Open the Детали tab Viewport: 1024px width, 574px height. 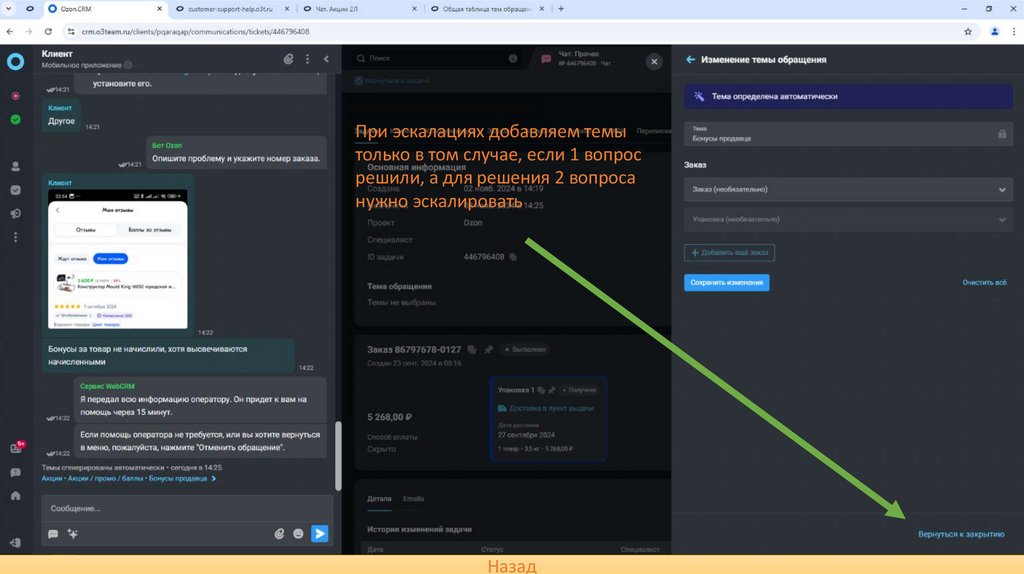[379, 499]
